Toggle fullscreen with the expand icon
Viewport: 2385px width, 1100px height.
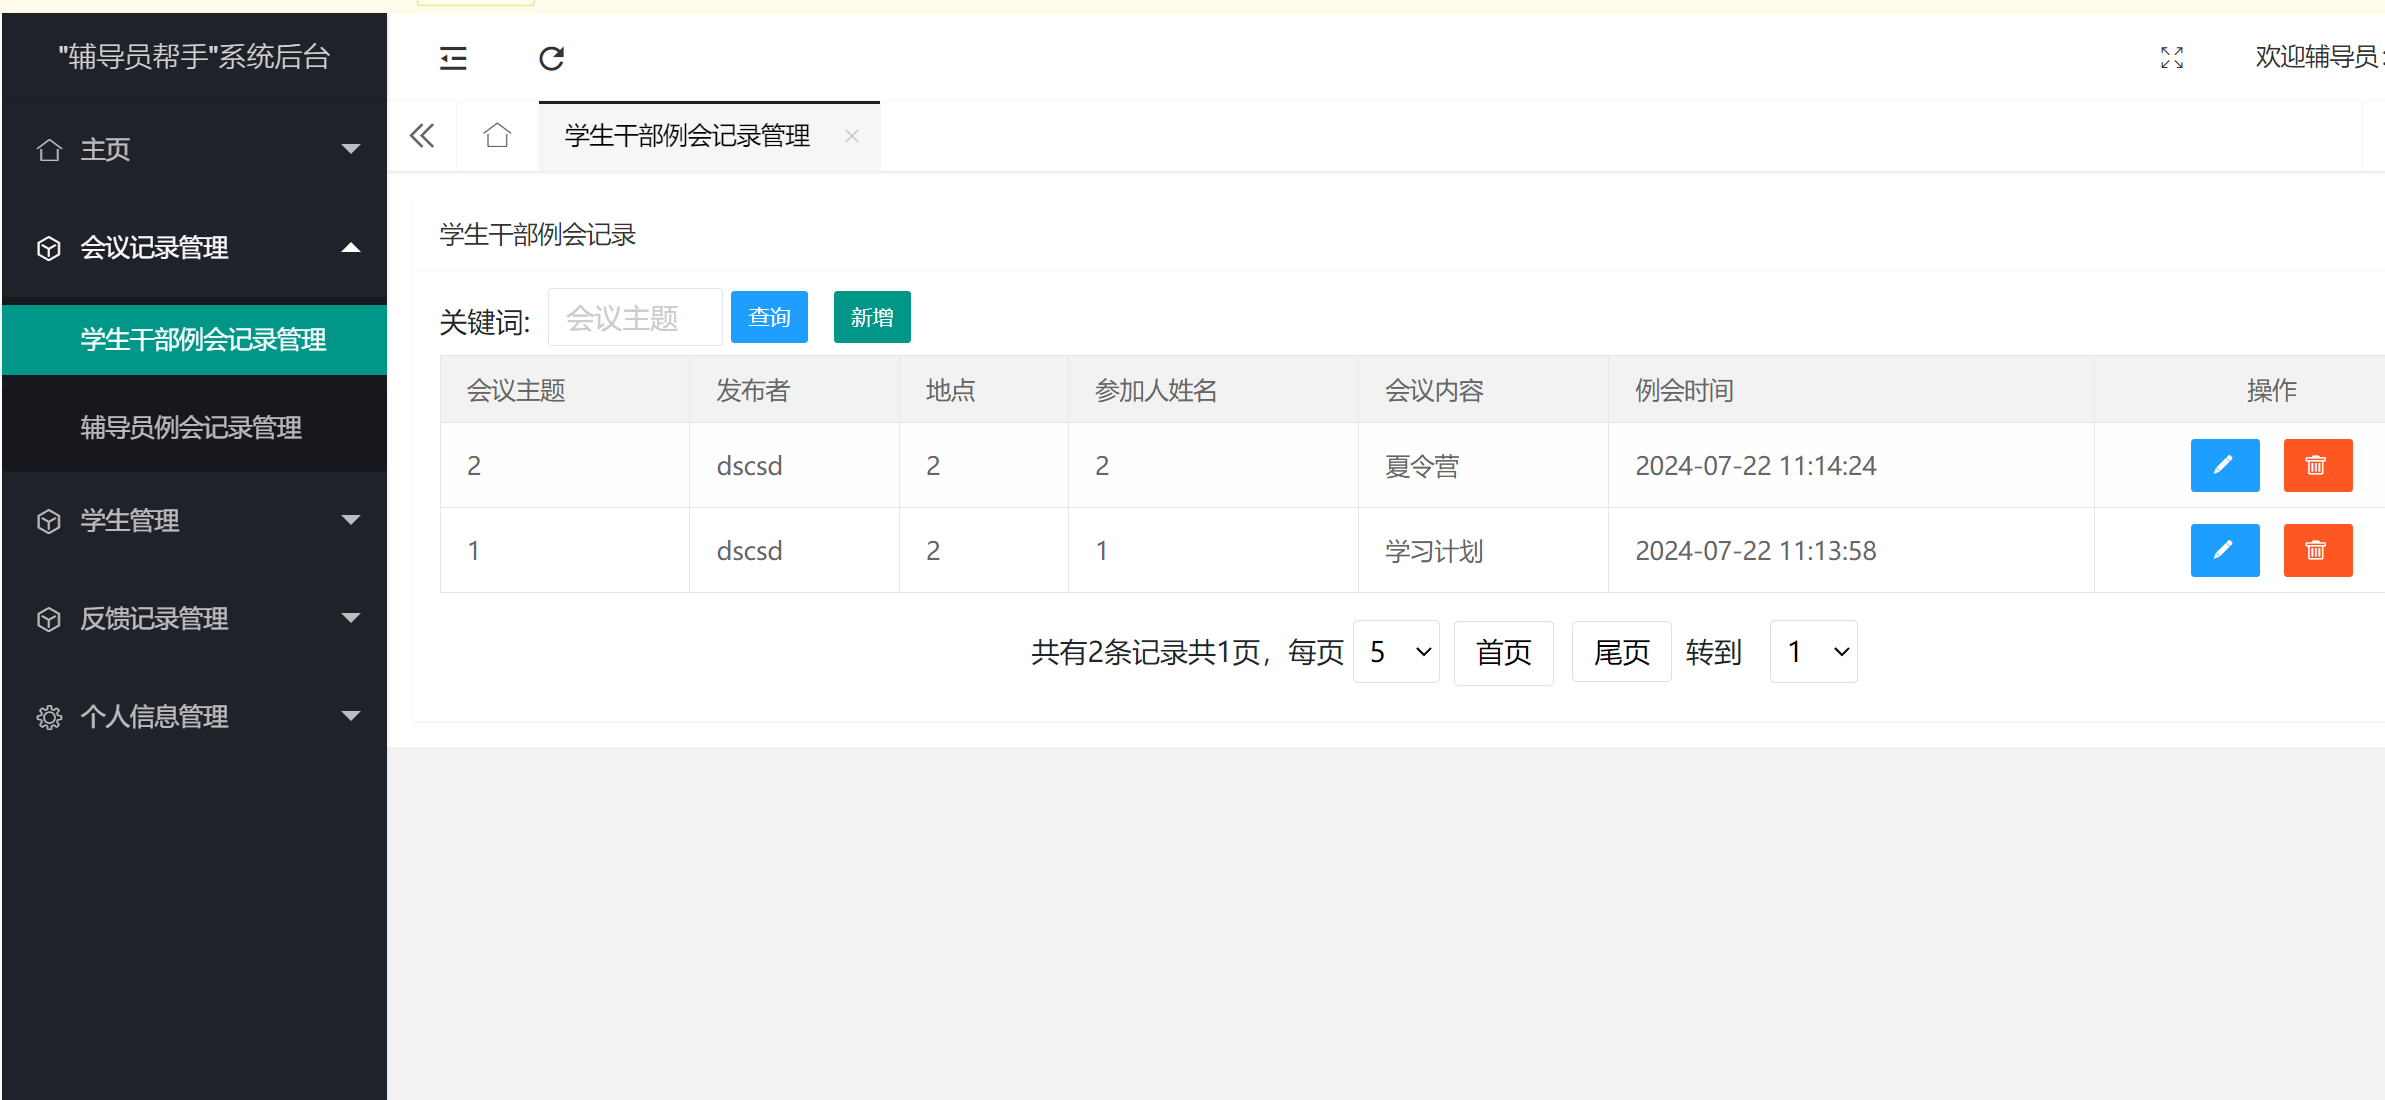[x=2171, y=58]
